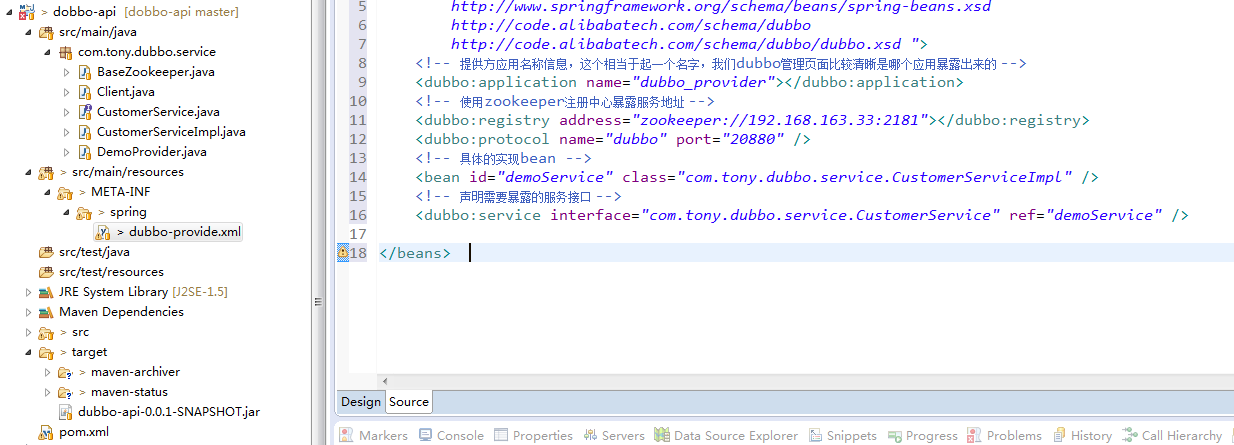
Task: Click the JRE System Library icon
Action: click(x=46, y=292)
